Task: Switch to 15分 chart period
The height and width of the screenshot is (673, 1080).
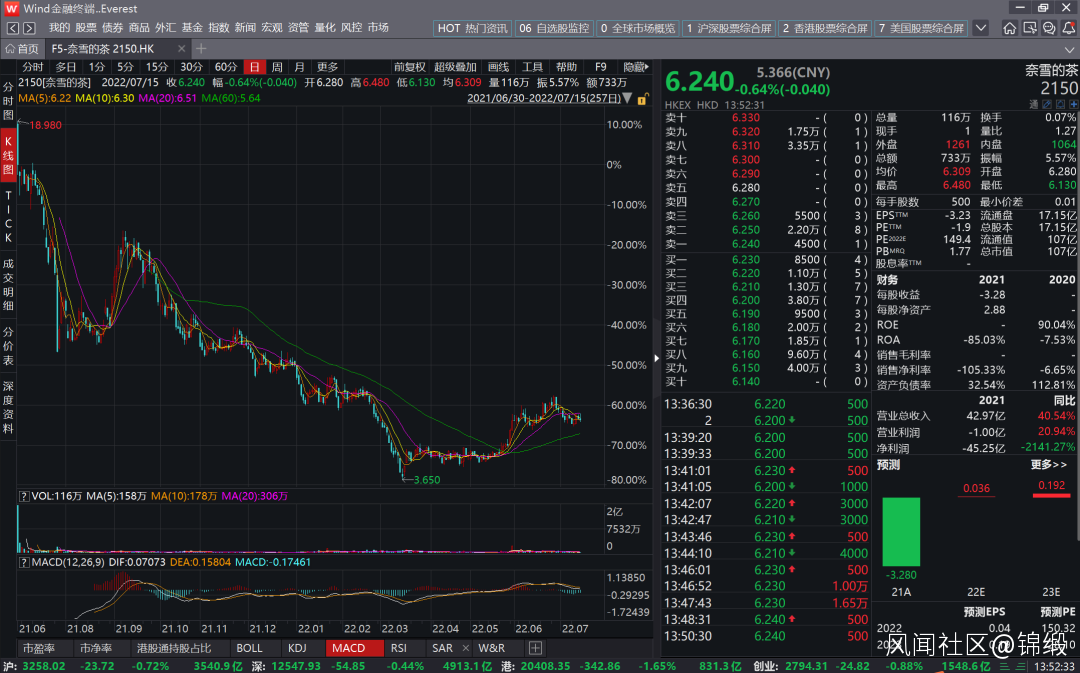Action: (x=156, y=67)
